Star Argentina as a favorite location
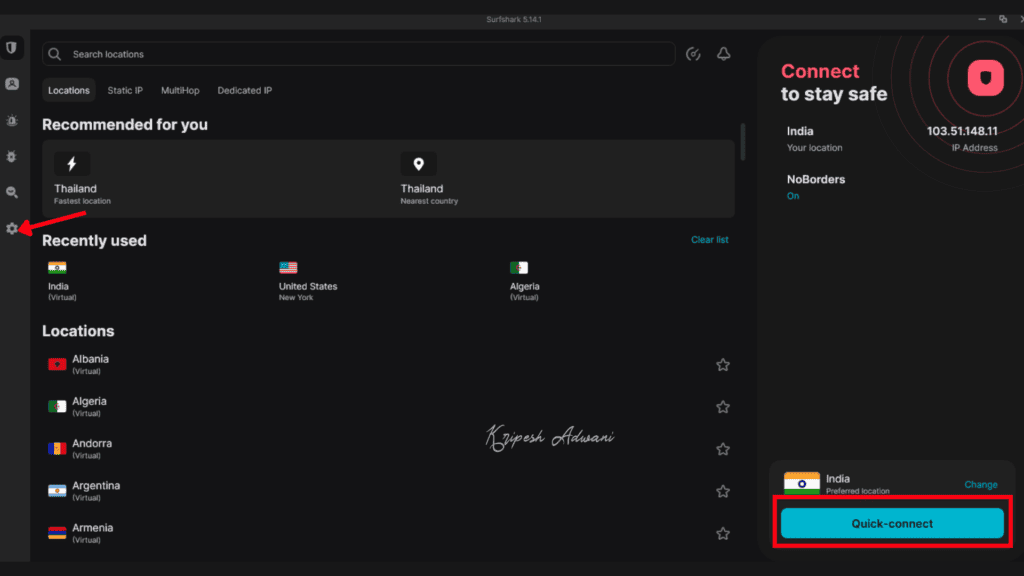 pyautogui.click(x=723, y=491)
